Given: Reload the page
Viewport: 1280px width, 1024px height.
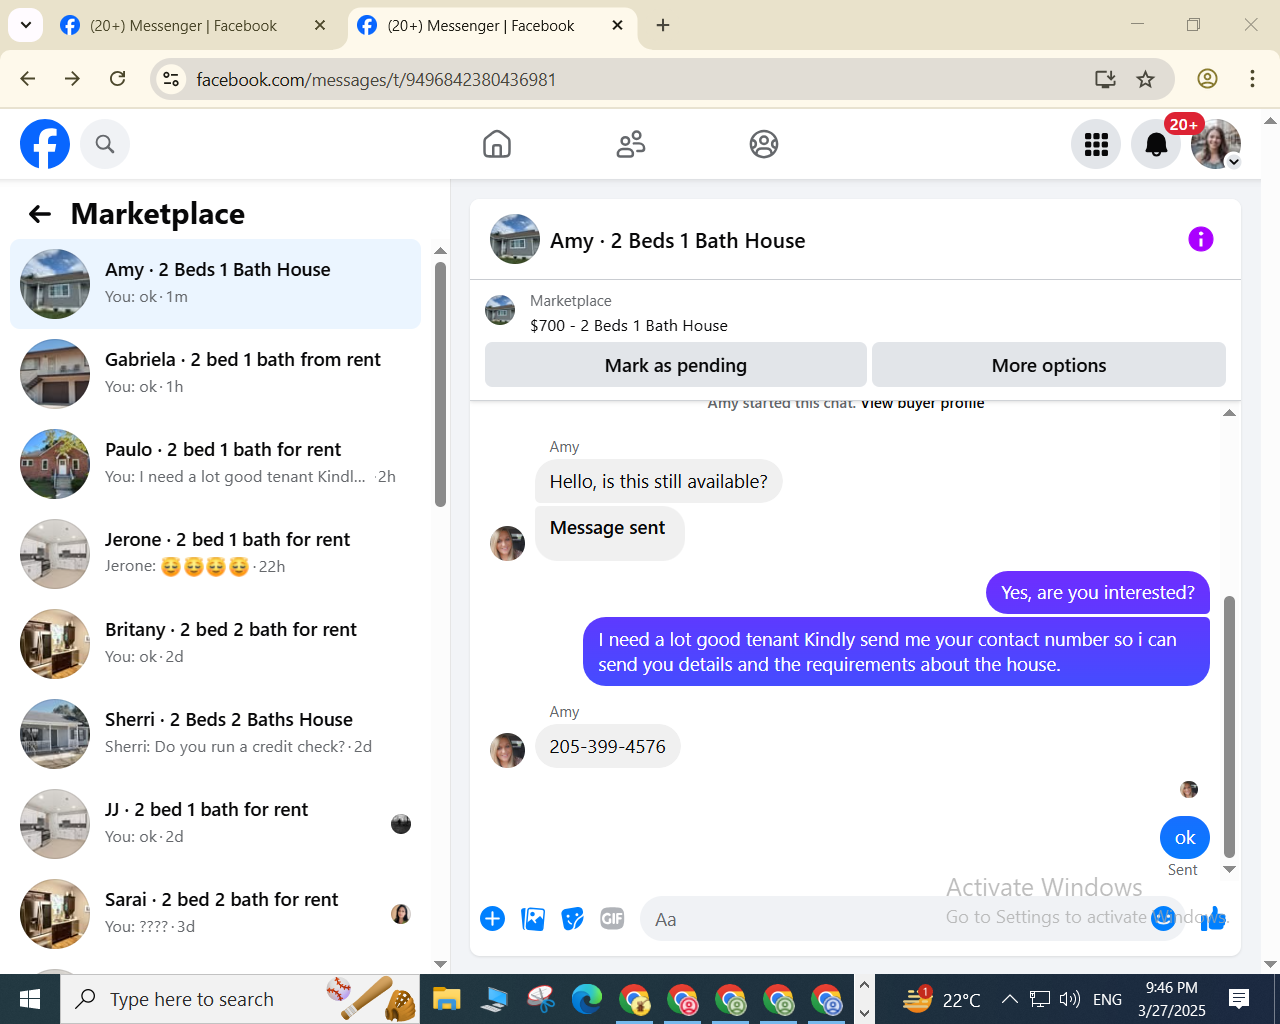Looking at the screenshot, I should [x=118, y=79].
